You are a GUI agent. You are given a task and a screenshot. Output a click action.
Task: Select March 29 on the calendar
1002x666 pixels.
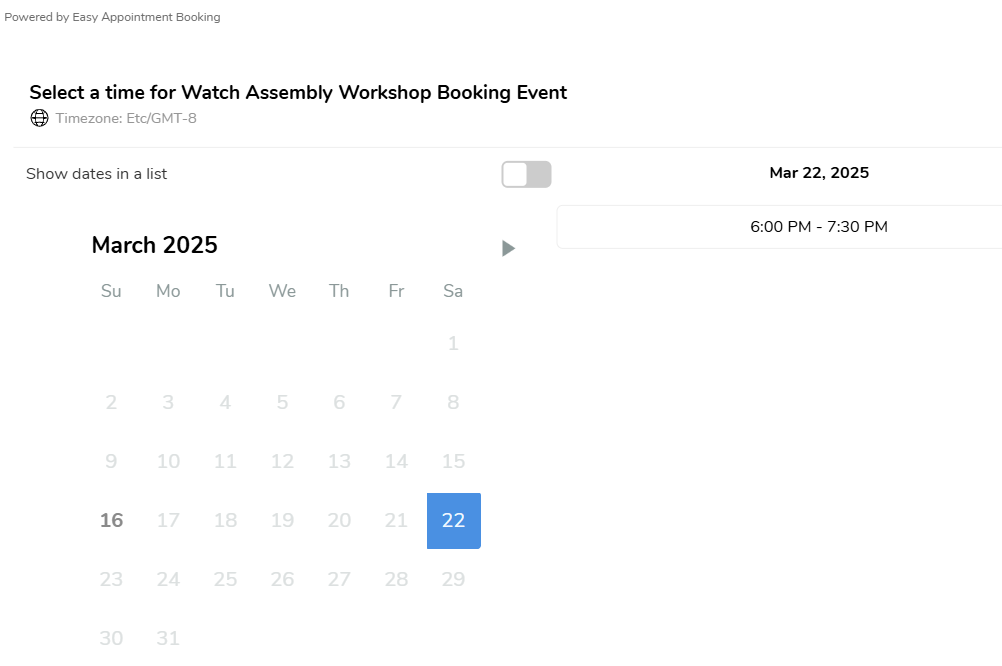click(x=454, y=579)
